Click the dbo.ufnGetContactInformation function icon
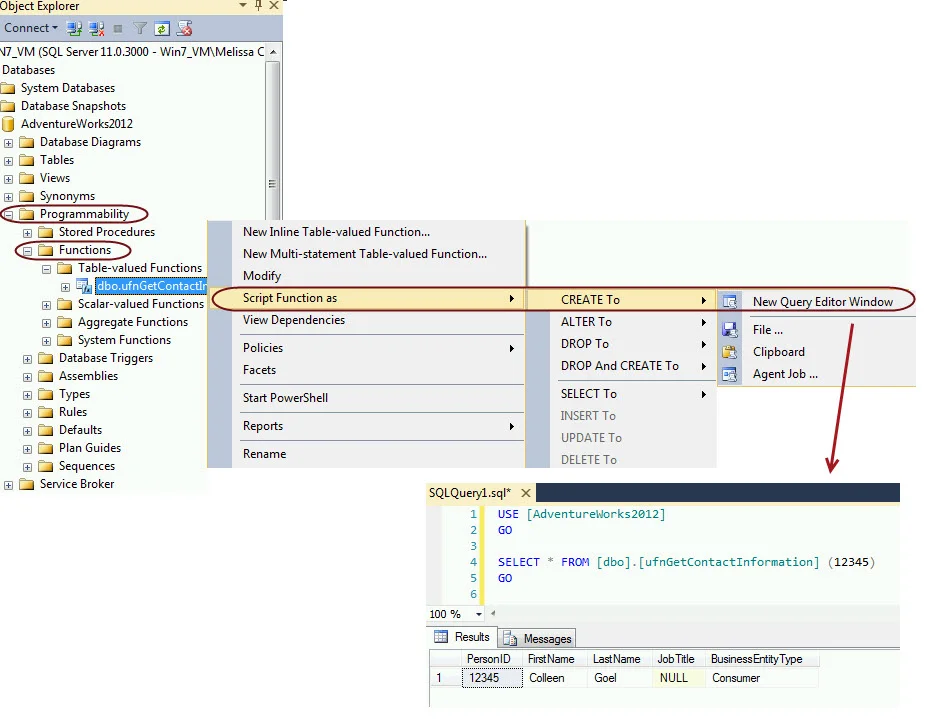Viewport: 927px width, 719px height. click(x=84, y=287)
